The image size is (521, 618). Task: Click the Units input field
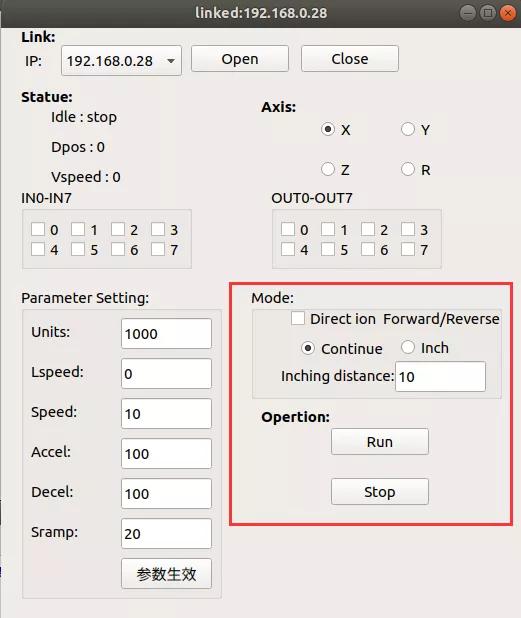166,333
